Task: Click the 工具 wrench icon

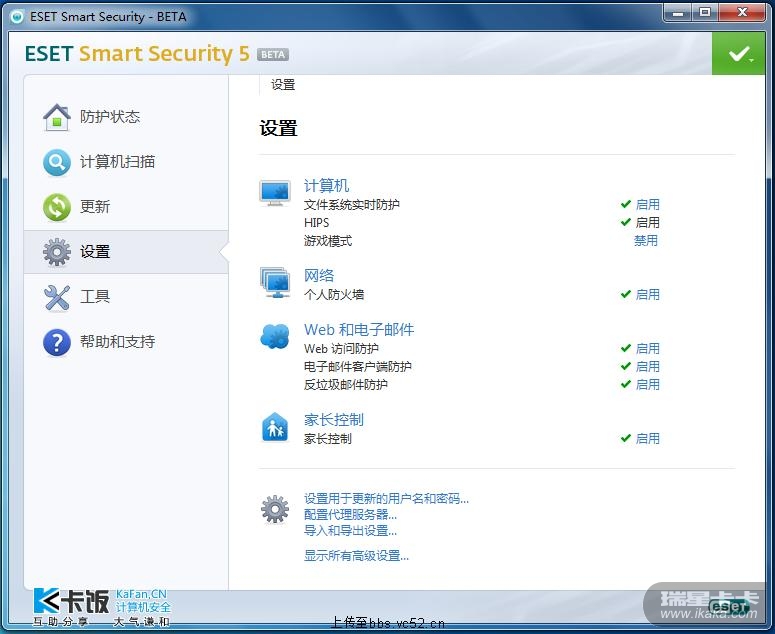Action: point(57,297)
